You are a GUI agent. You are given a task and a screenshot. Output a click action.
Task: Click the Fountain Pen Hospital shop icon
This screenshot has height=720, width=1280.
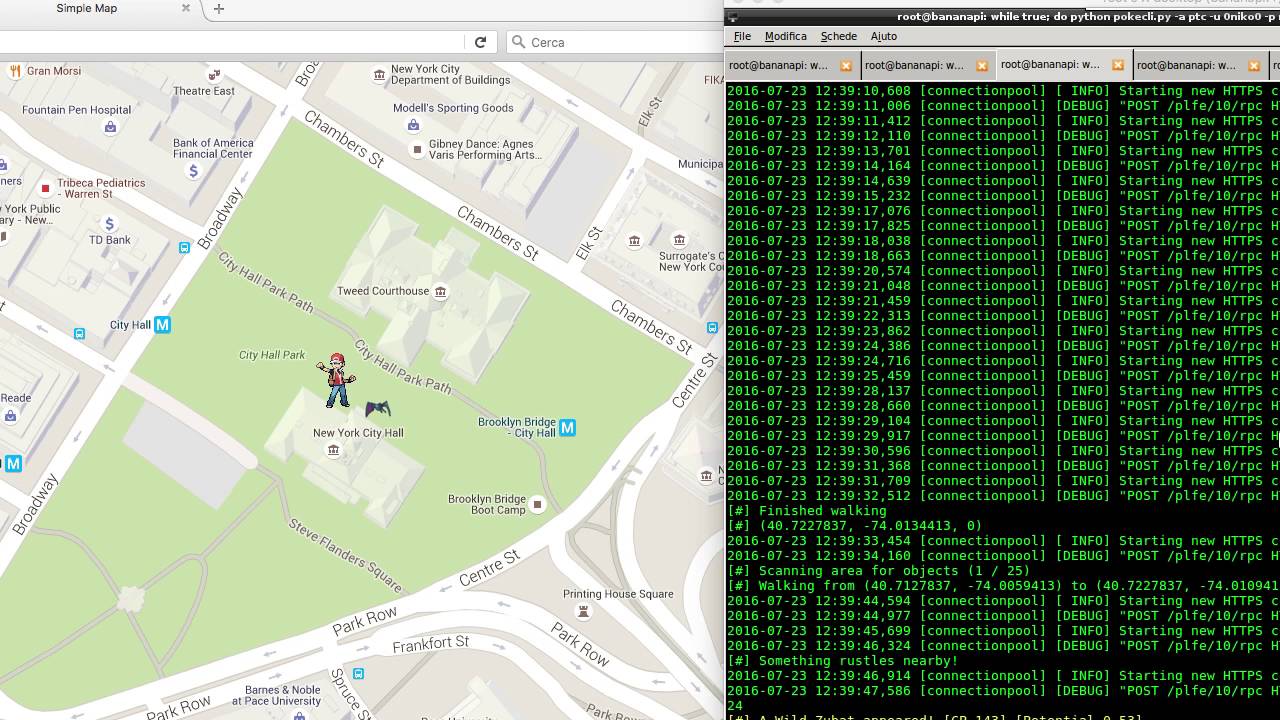click(110, 127)
